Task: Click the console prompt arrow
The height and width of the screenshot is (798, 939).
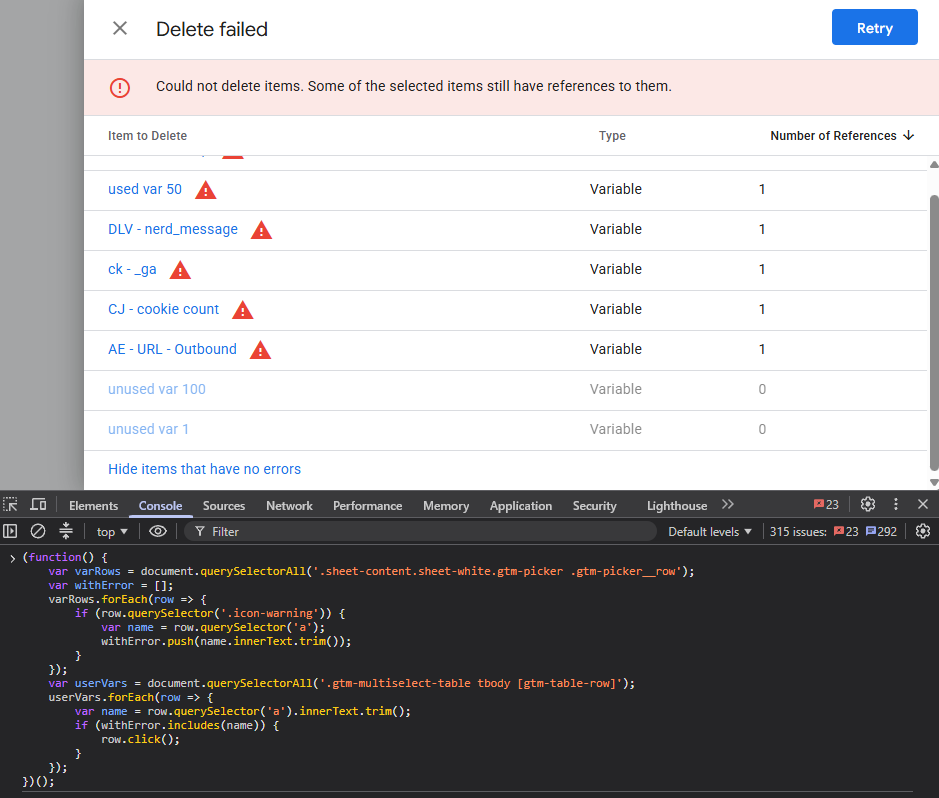Action: tap(12, 558)
